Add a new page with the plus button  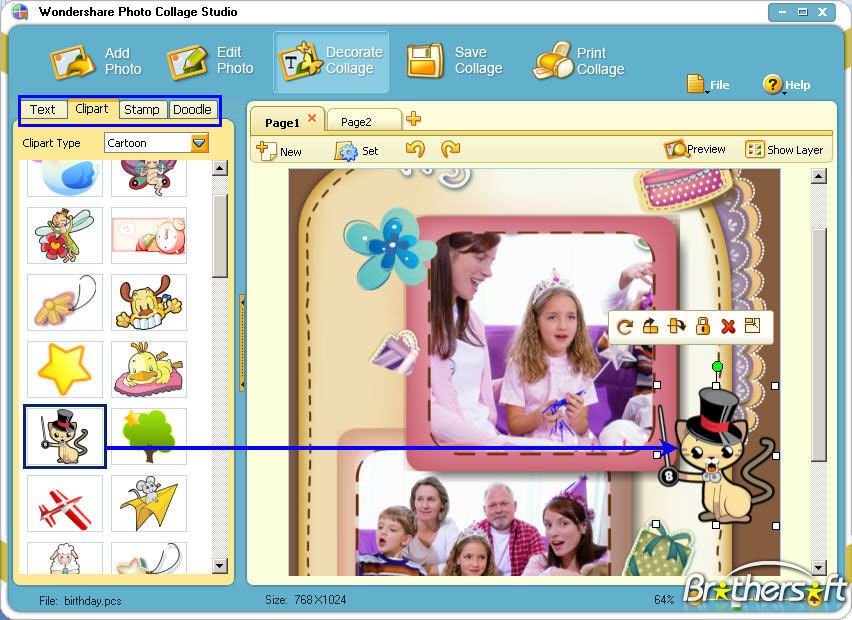[412, 120]
